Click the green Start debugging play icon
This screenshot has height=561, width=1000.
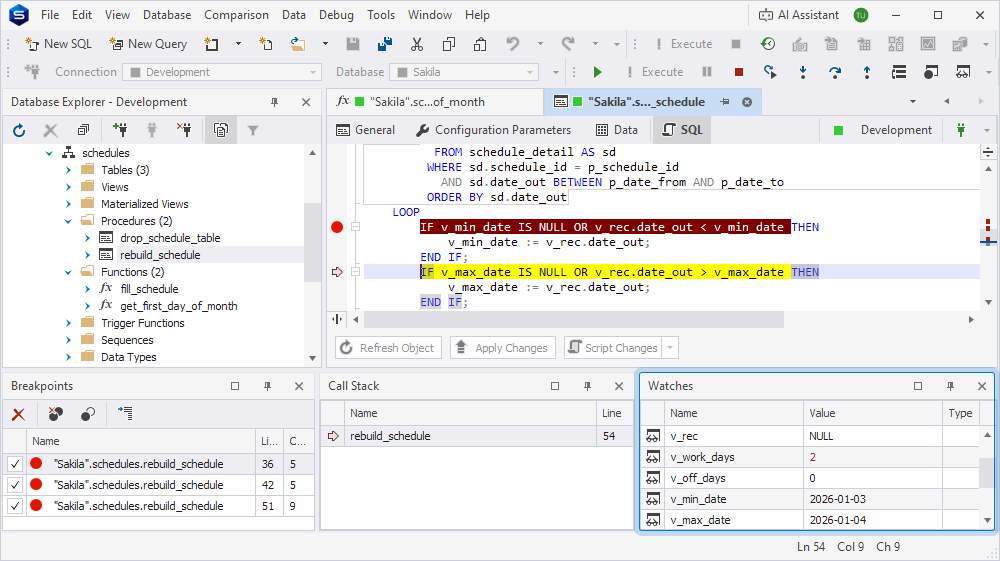click(x=598, y=72)
